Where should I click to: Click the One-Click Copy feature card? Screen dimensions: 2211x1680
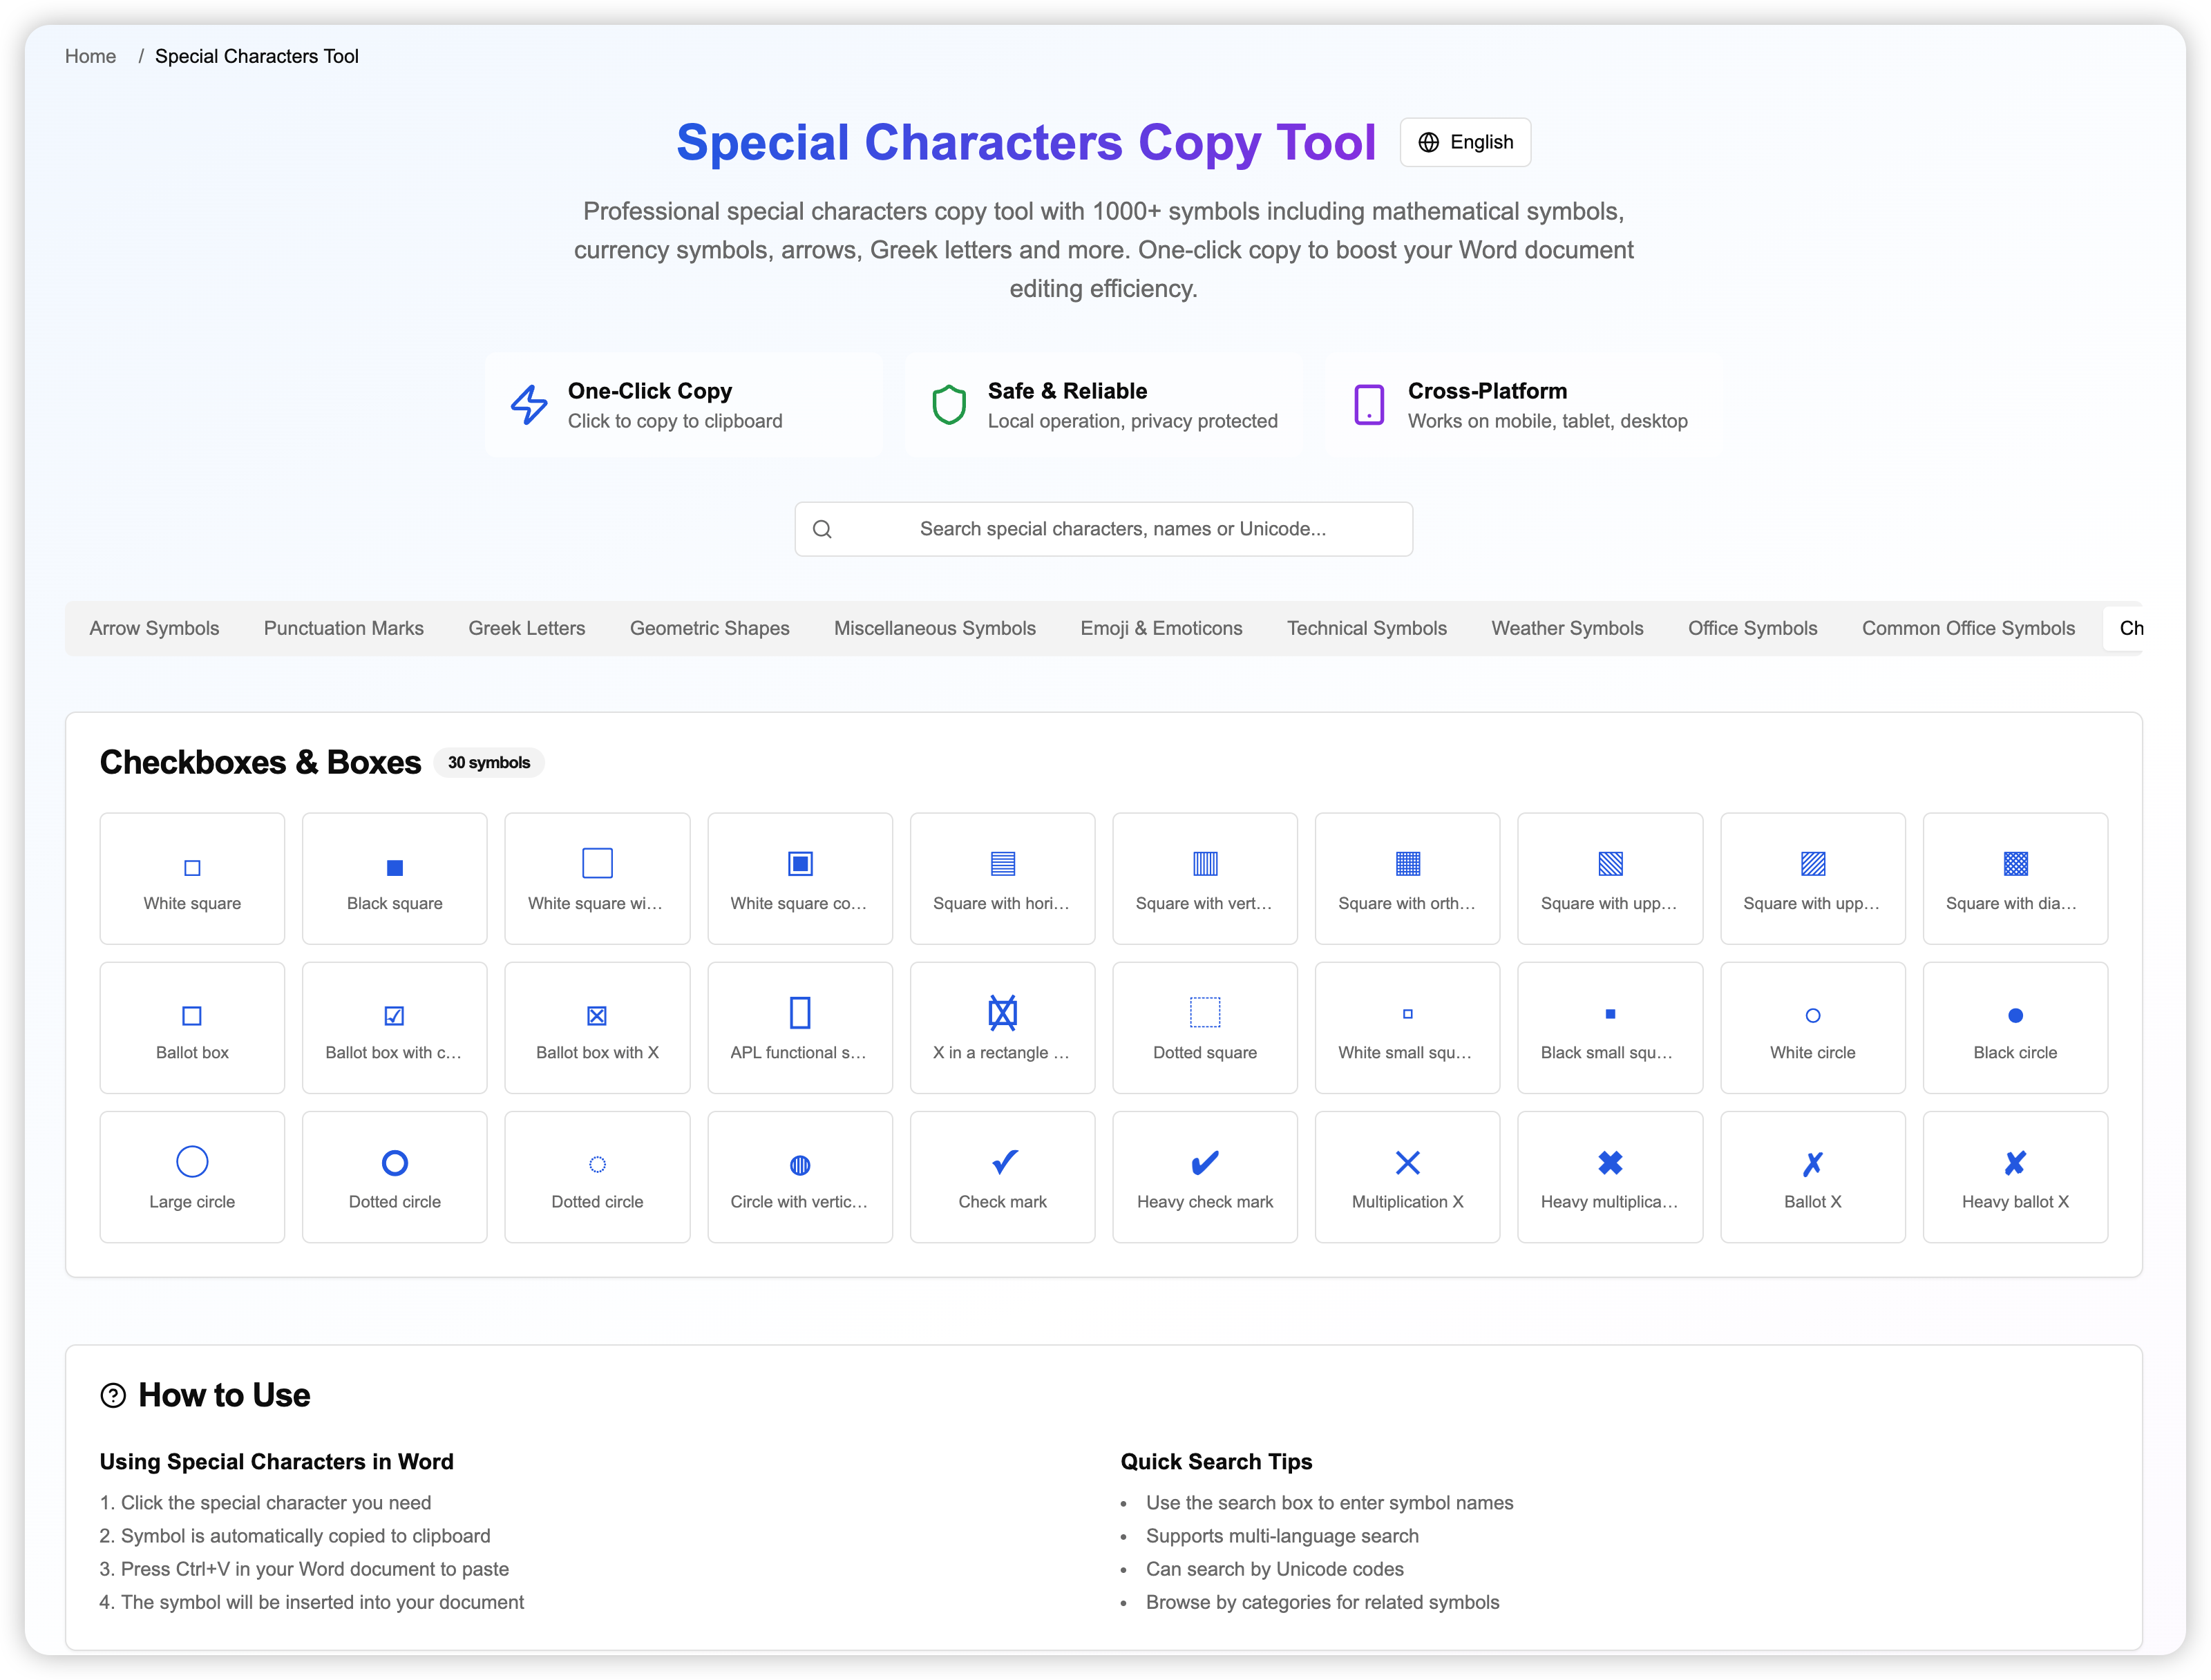683,405
